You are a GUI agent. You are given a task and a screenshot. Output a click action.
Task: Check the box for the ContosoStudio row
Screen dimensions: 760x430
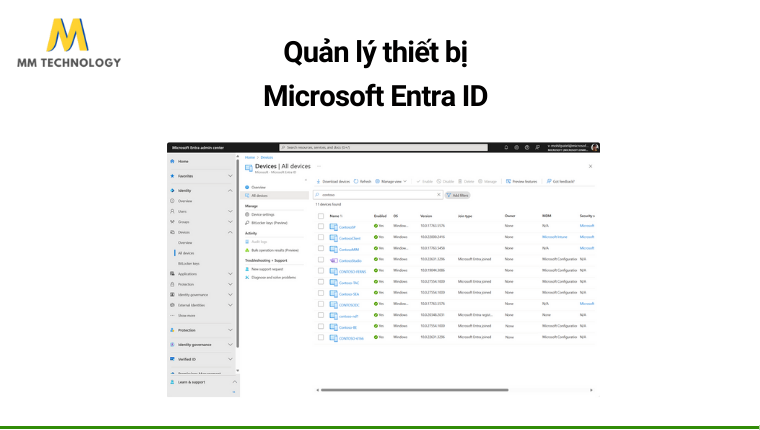[321, 260]
